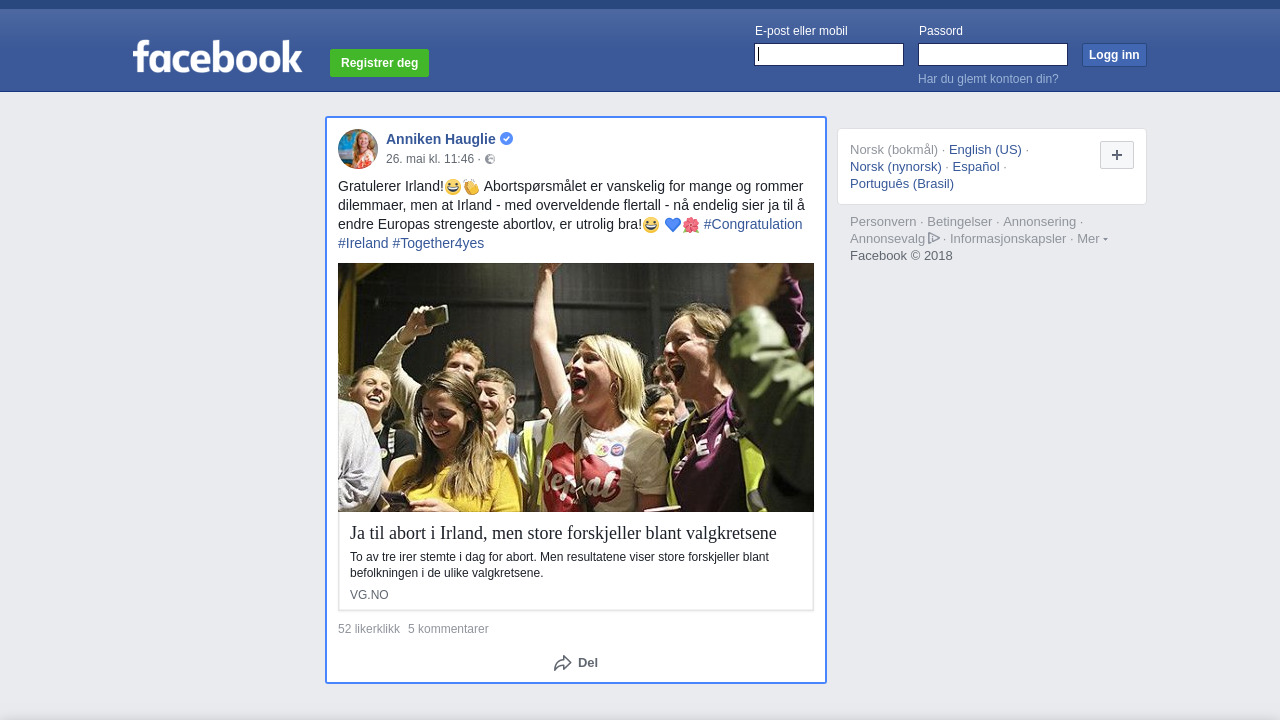Open the #Congratulation hashtag
The height and width of the screenshot is (720, 1280).
pos(752,224)
